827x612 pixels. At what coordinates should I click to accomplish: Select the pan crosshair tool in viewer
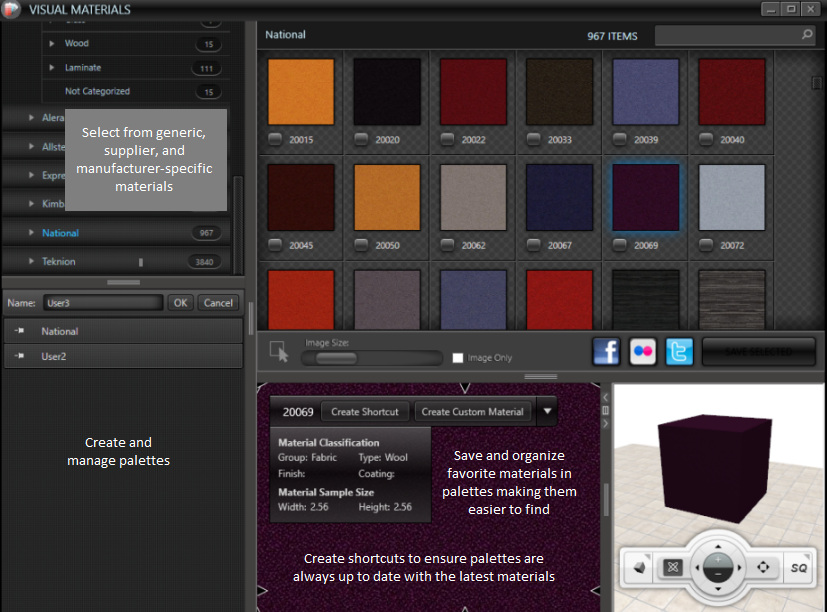763,567
